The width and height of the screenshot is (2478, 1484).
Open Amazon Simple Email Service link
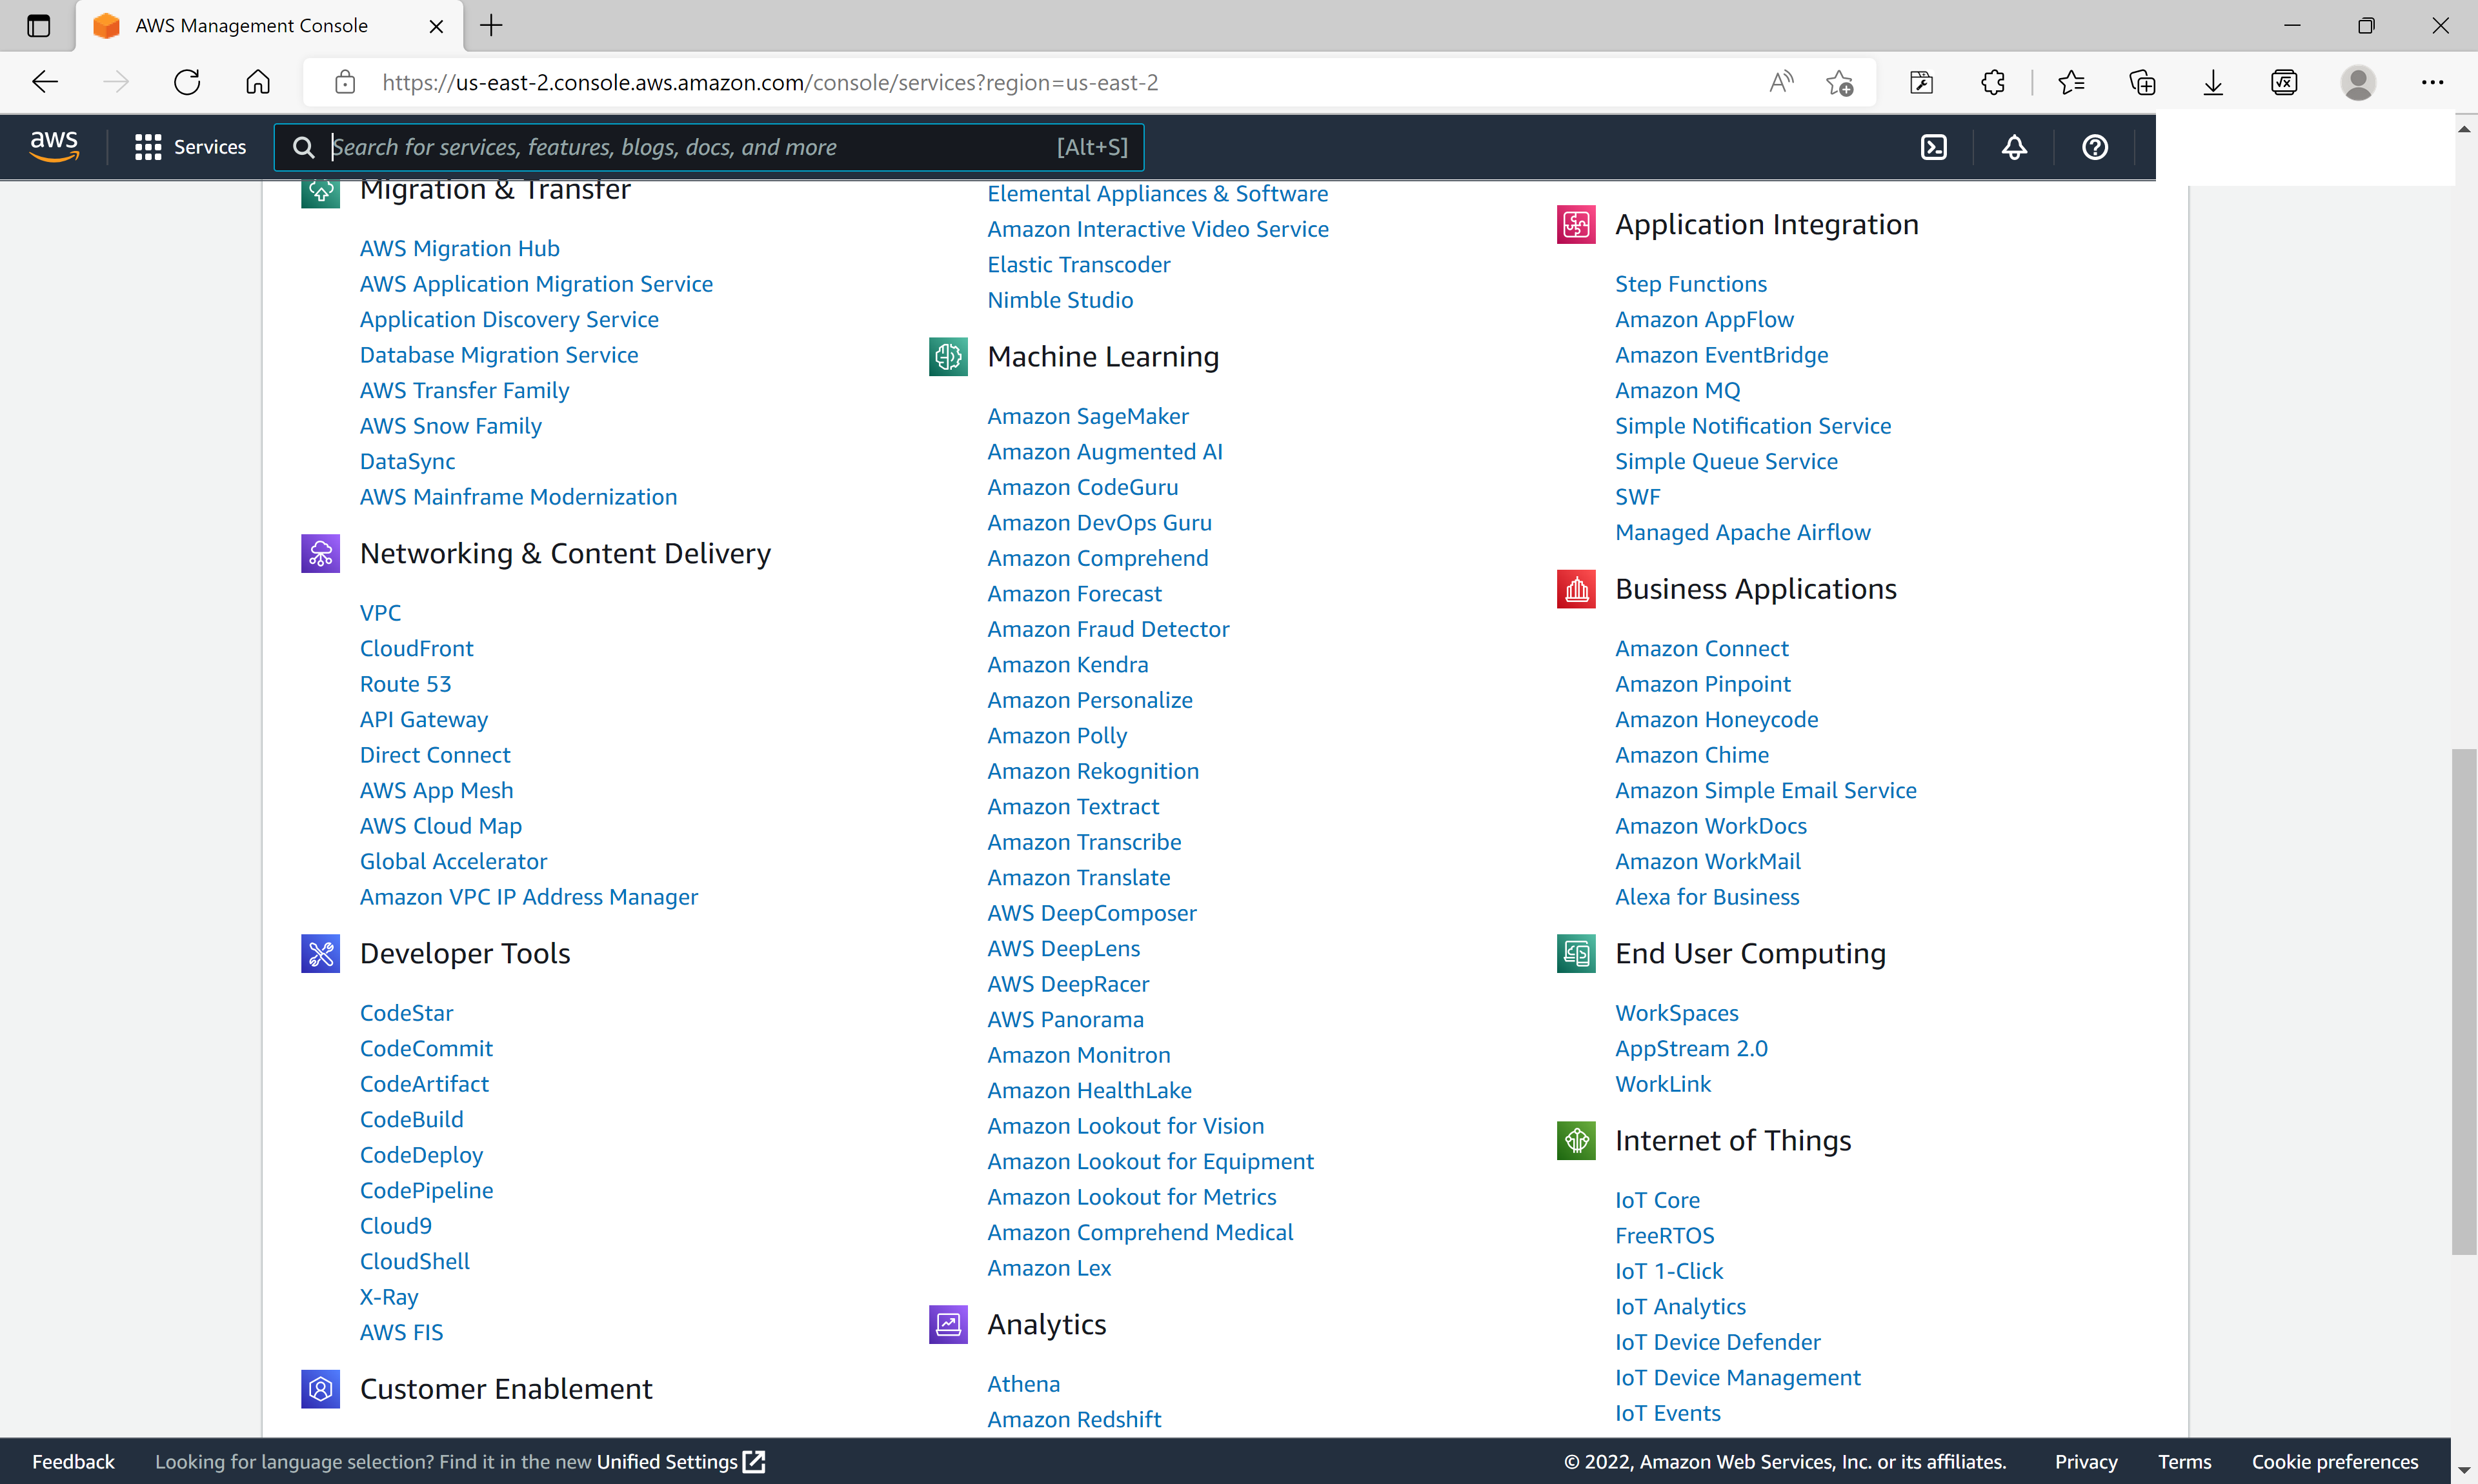(1766, 790)
